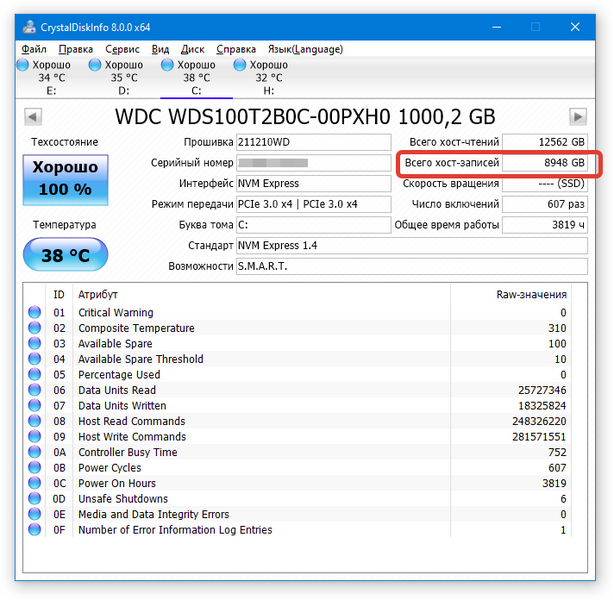Click the 12562 GB host reads value
The image size is (613, 600).
pyautogui.click(x=545, y=142)
